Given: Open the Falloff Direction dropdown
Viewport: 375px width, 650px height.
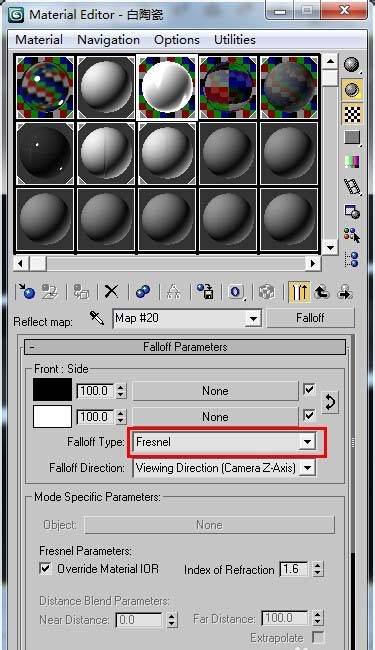Looking at the screenshot, I should pos(307,468).
